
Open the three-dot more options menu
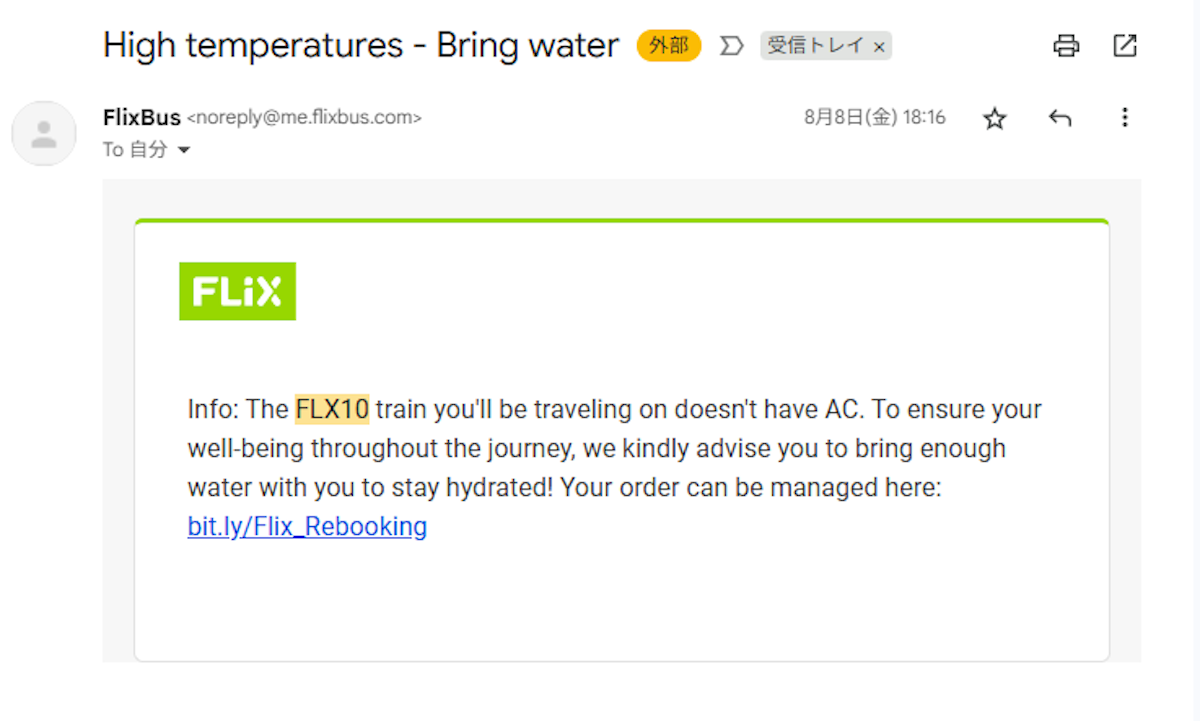pos(1125,119)
